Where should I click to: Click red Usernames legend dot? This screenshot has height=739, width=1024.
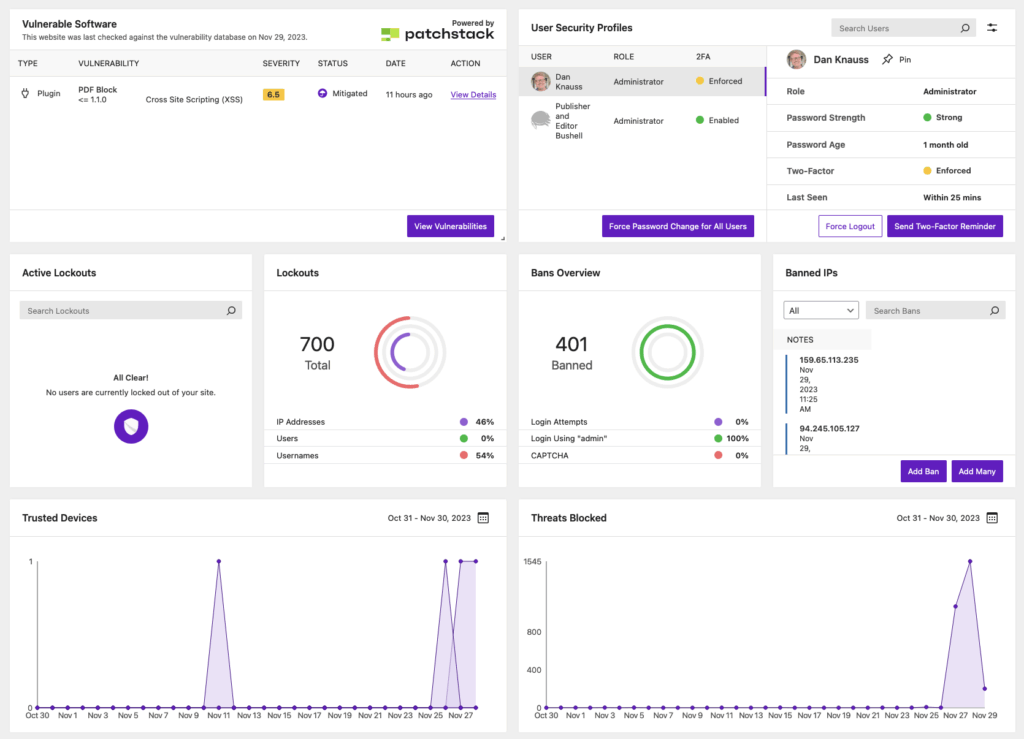(464, 456)
